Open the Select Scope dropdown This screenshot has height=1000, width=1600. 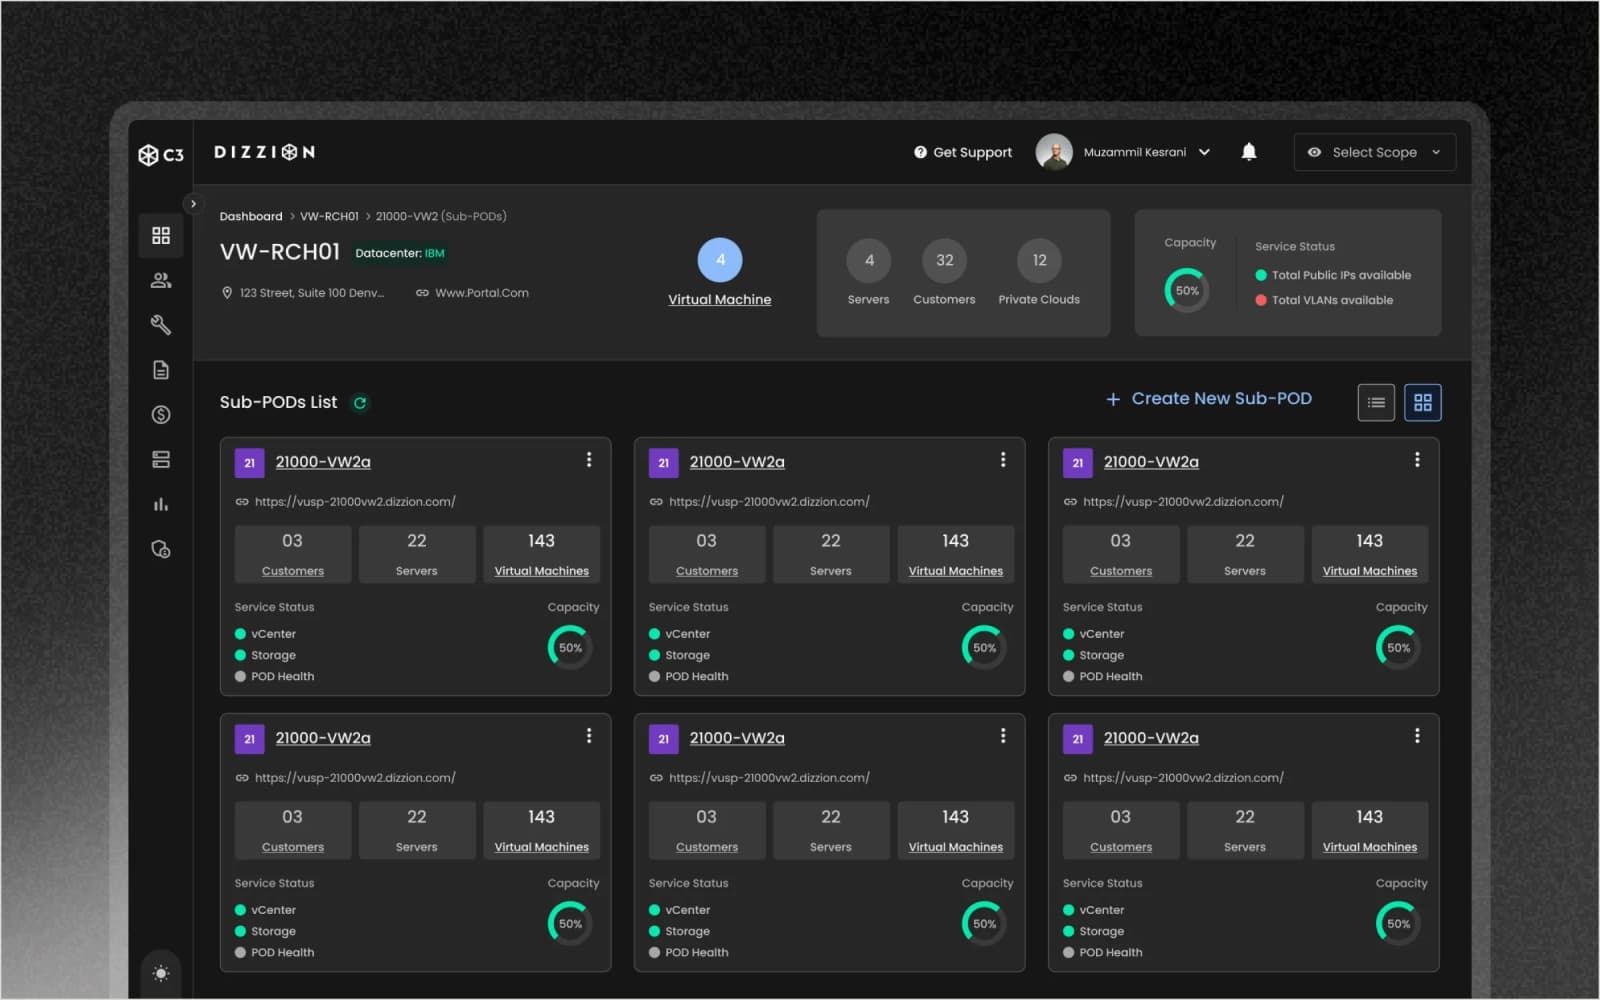click(1374, 152)
